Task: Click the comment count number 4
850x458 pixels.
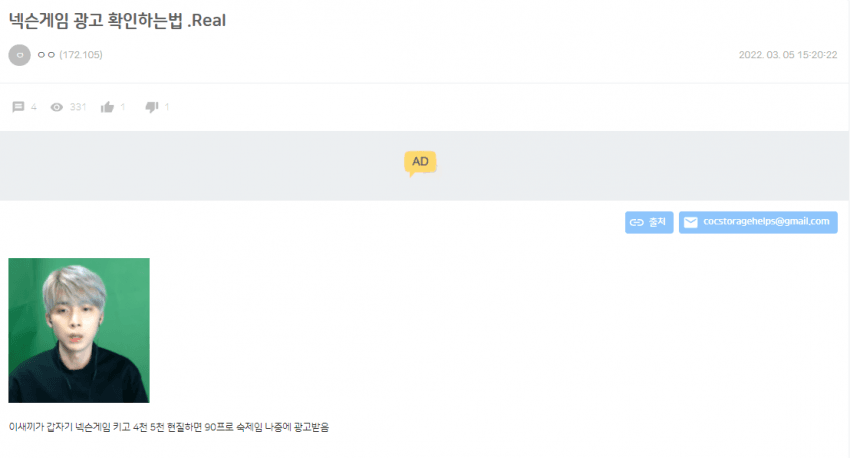Action: pos(34,107)
